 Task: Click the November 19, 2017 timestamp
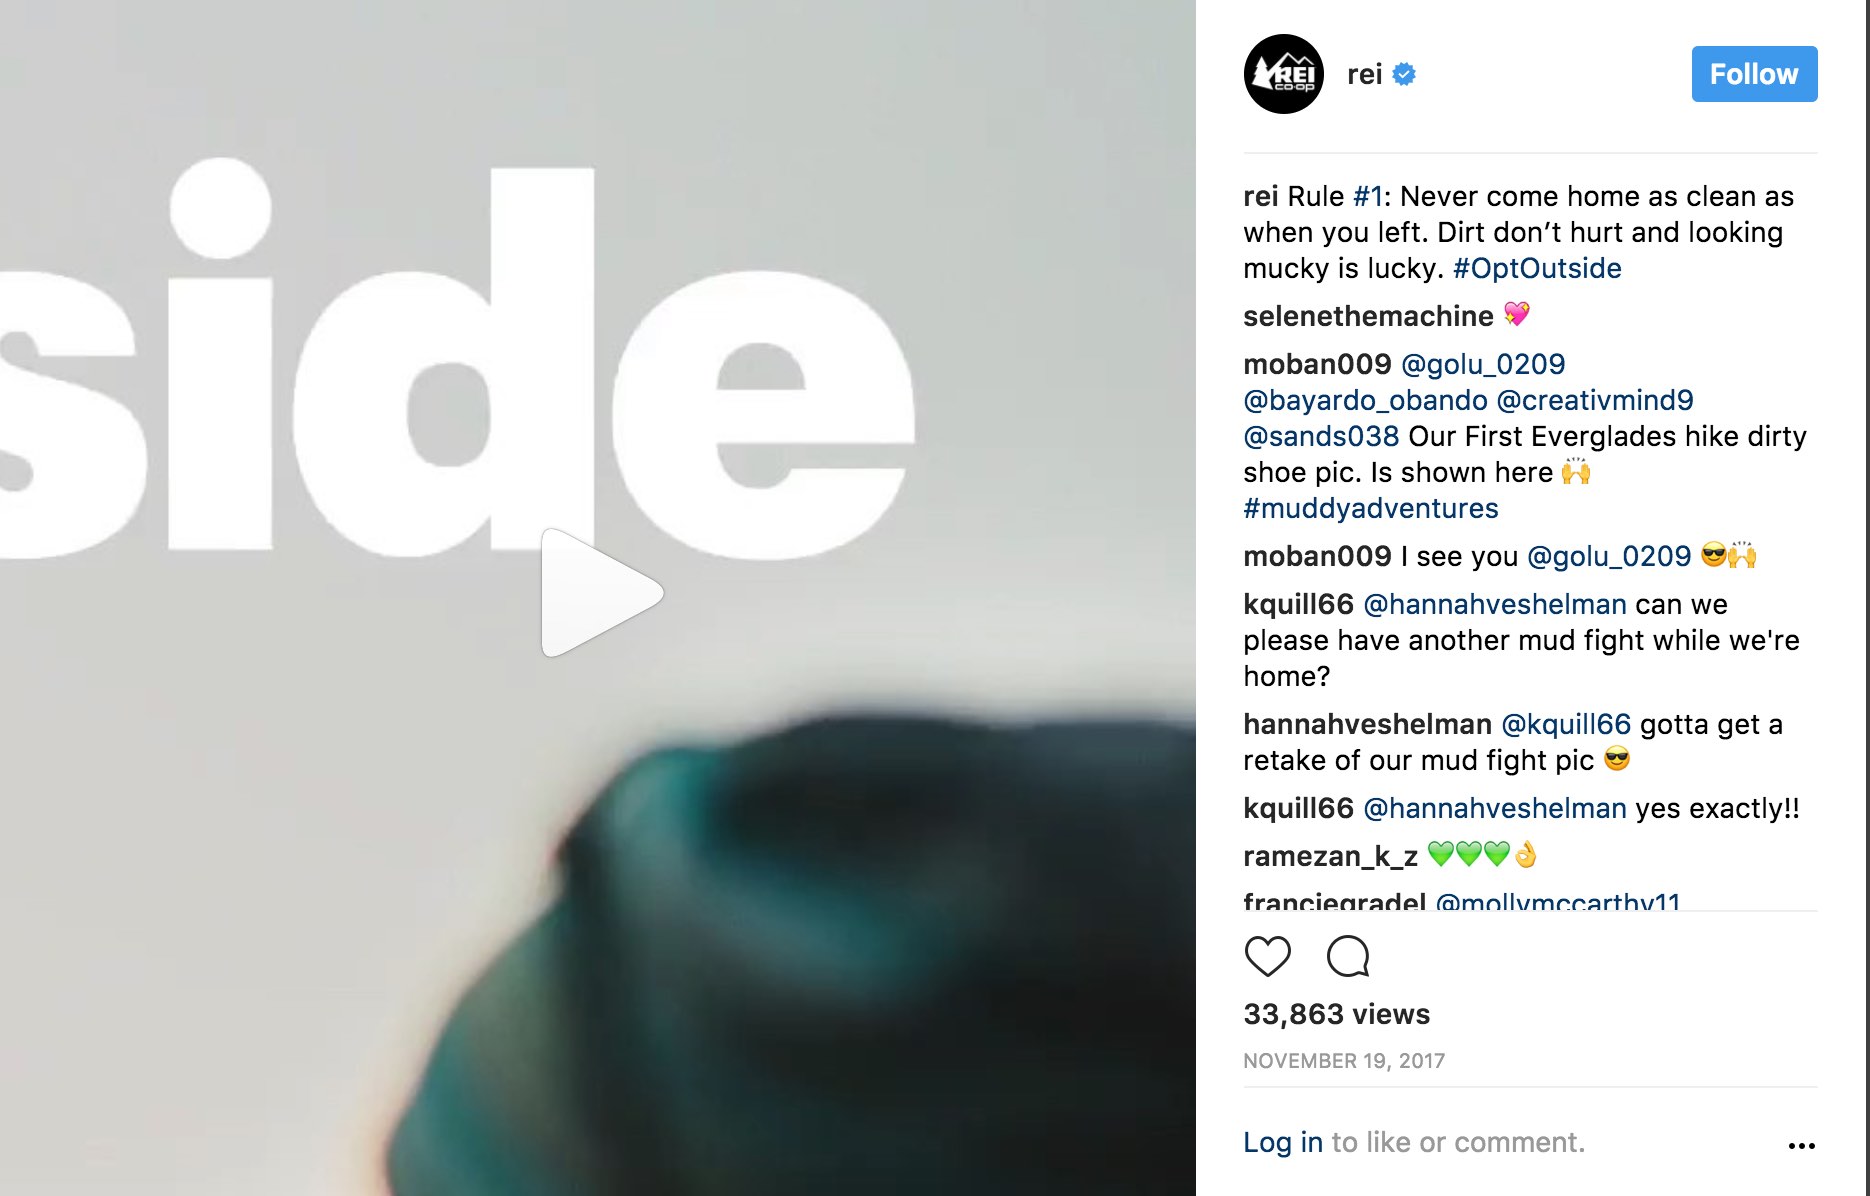(1344, 1061)
